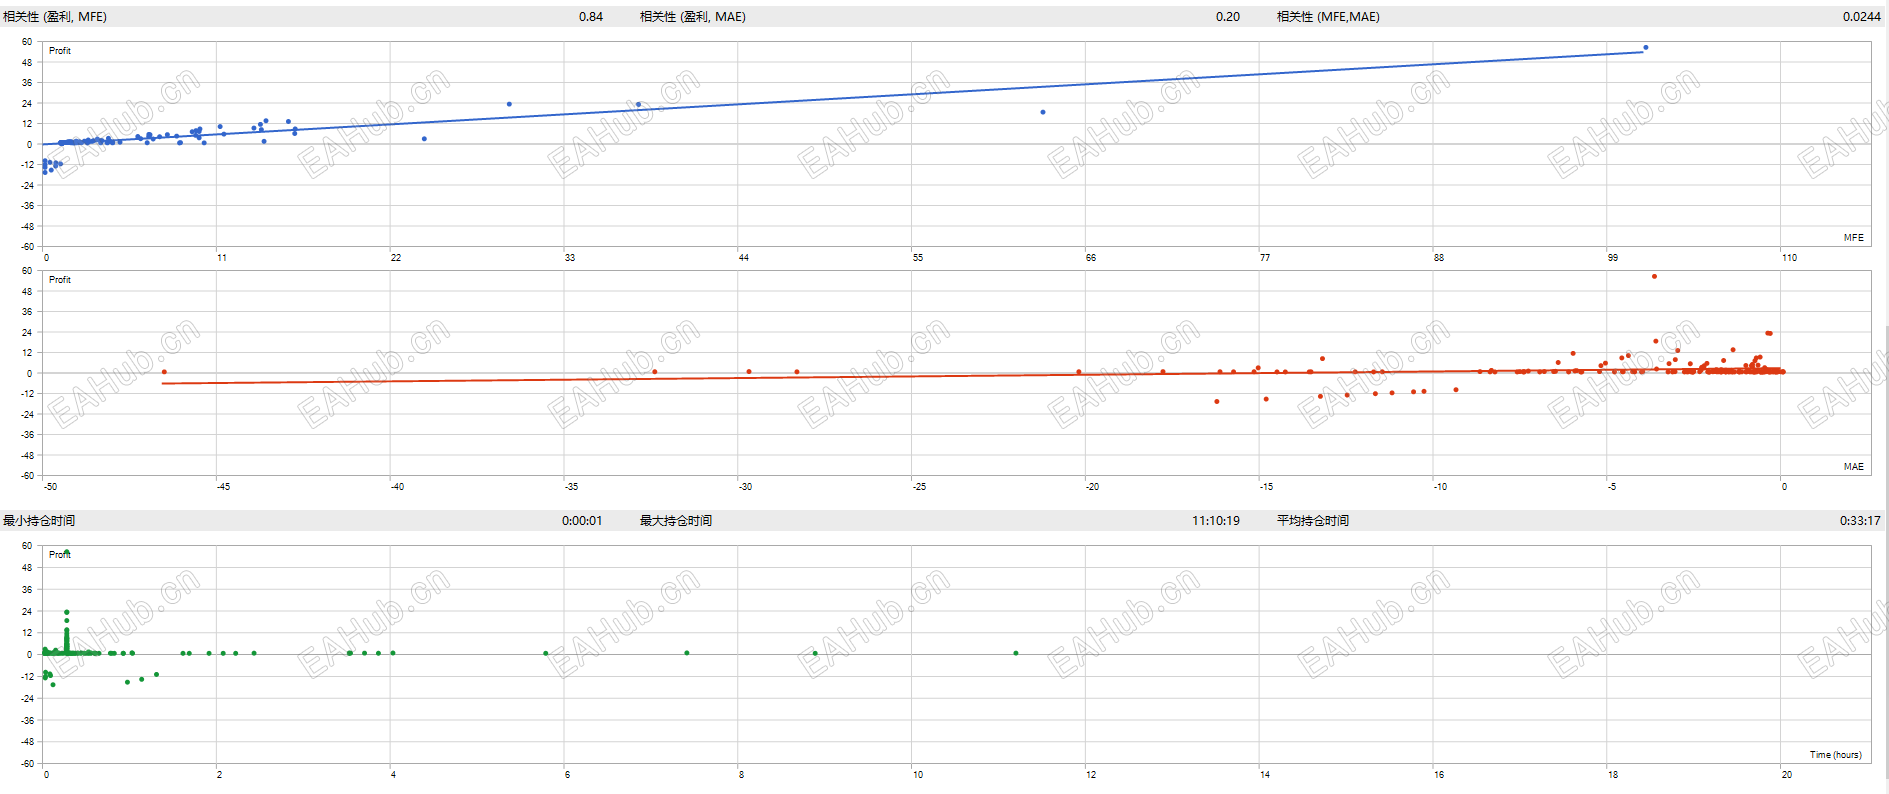1889x794 pixels.
Task: Select the 最小持仓时间 label
Action: pyautogui.click(x=39, y=521)
